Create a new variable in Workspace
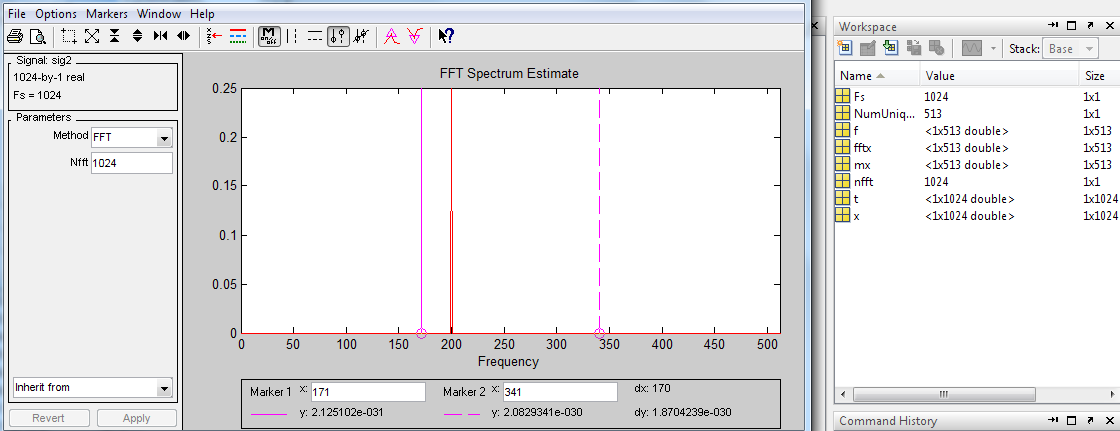This screenshot has width=1120, height=431. pyautogui.click(x=845, y=48)
